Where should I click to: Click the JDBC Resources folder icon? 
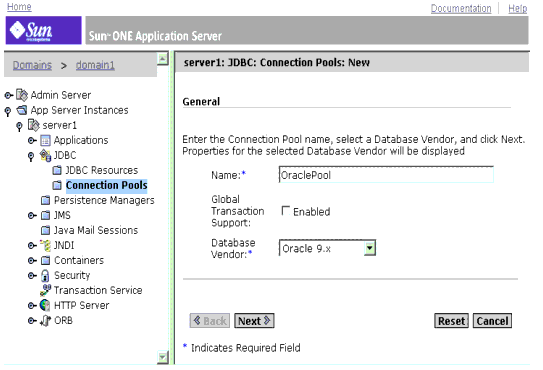[57, 170]
